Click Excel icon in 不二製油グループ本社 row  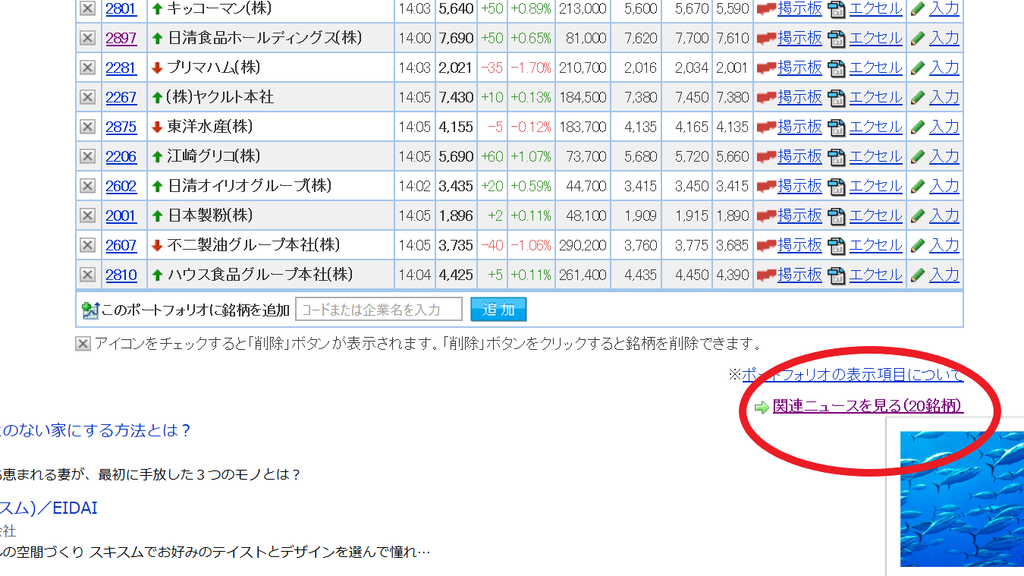click(x=836, y=246)
